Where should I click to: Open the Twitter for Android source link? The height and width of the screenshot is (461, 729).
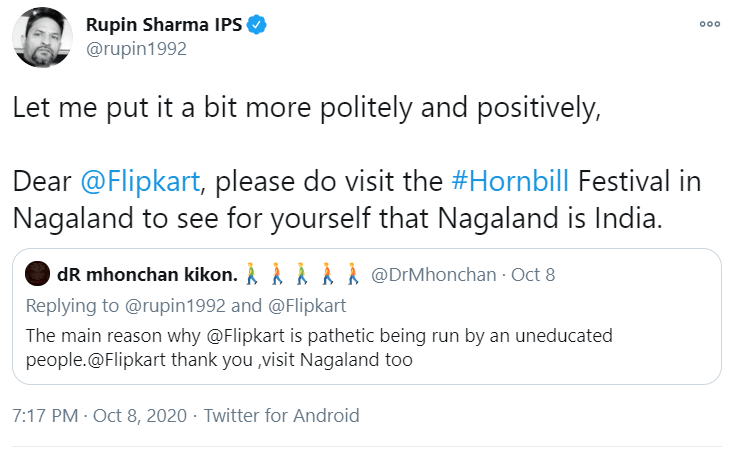click(x=281, y=415)
